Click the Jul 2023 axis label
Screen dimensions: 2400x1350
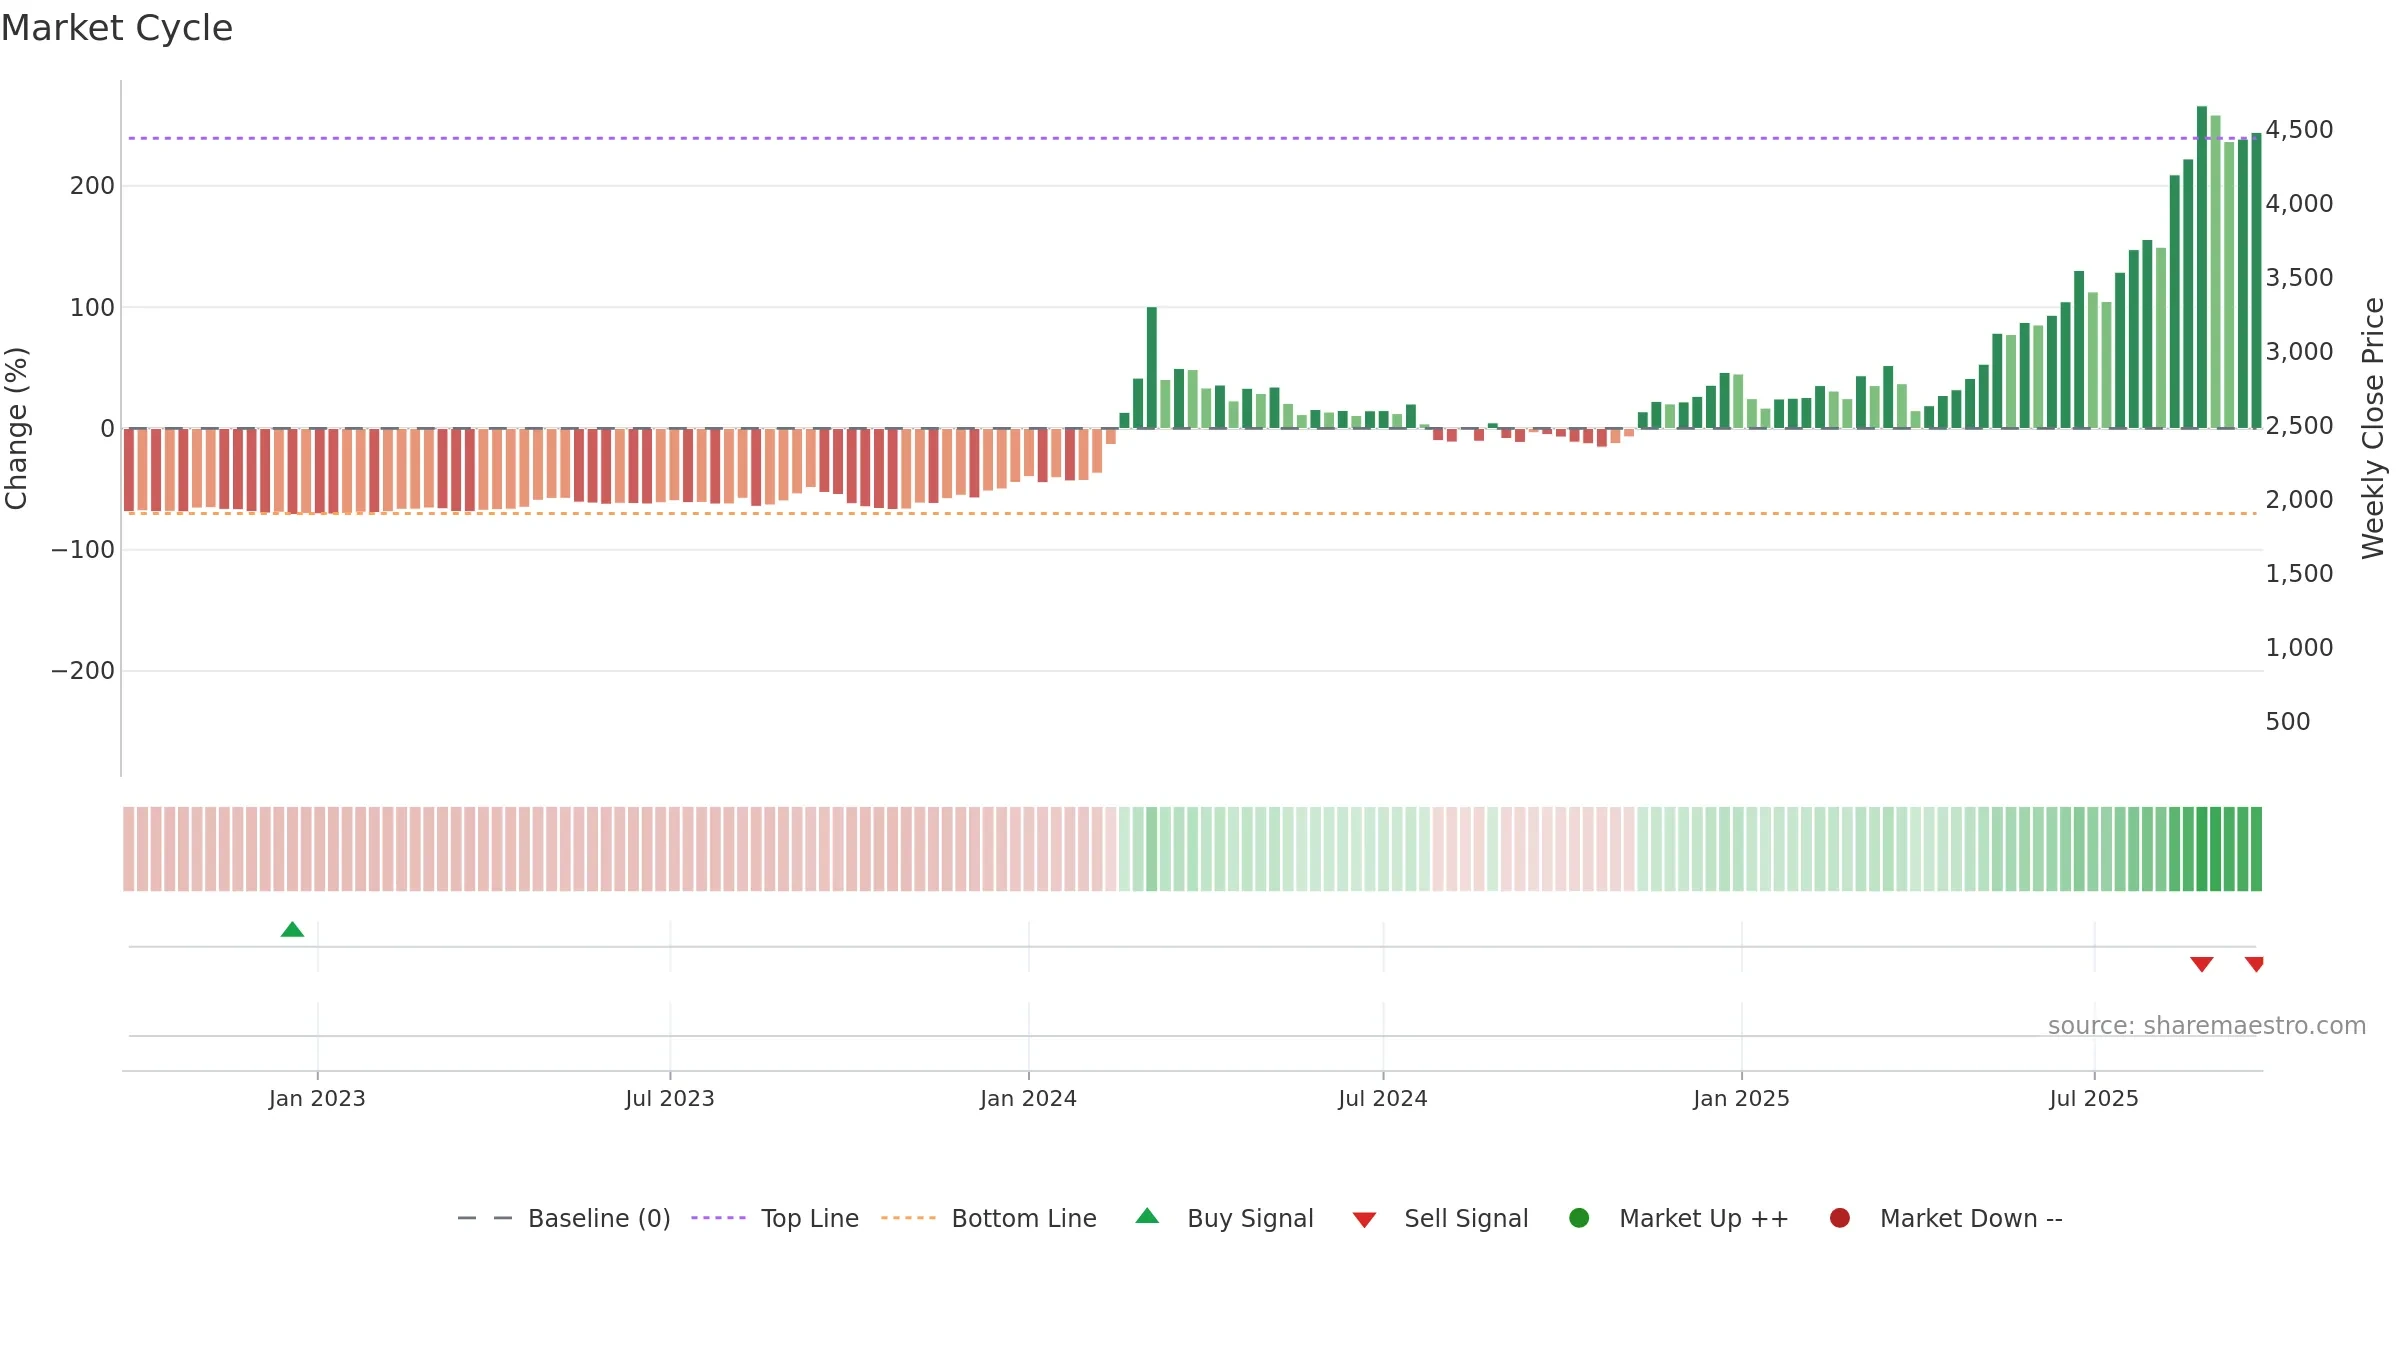pyautogui.click(x=670, y=1099)
